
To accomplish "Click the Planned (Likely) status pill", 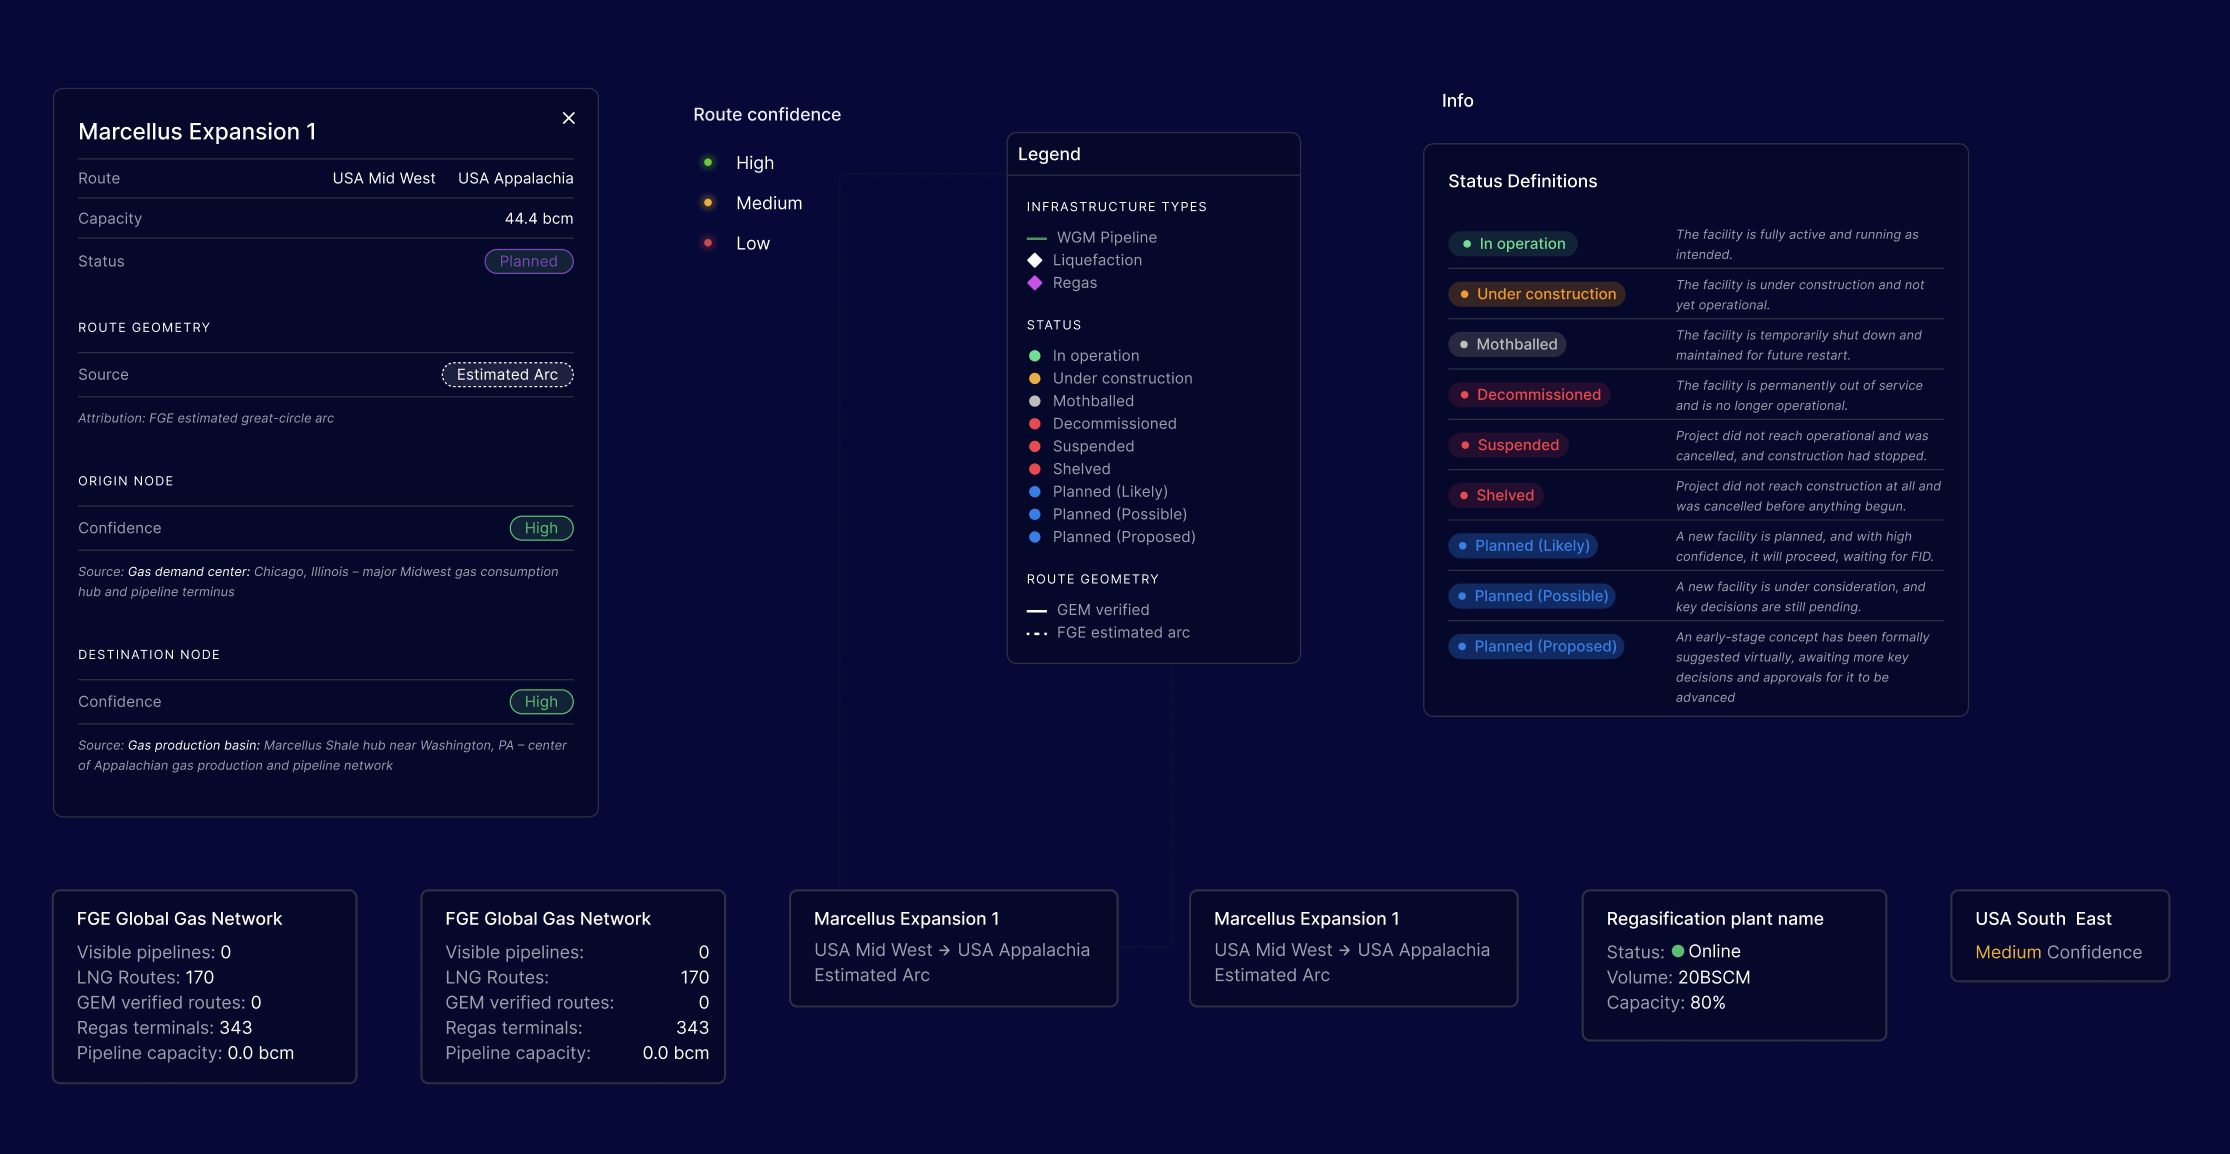I will click(1523, 546).
